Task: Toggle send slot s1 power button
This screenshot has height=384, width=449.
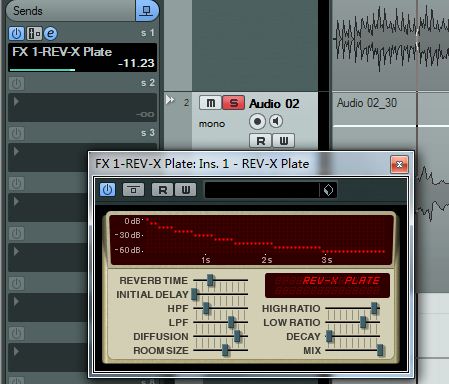Action: click(x=16, y=33)
